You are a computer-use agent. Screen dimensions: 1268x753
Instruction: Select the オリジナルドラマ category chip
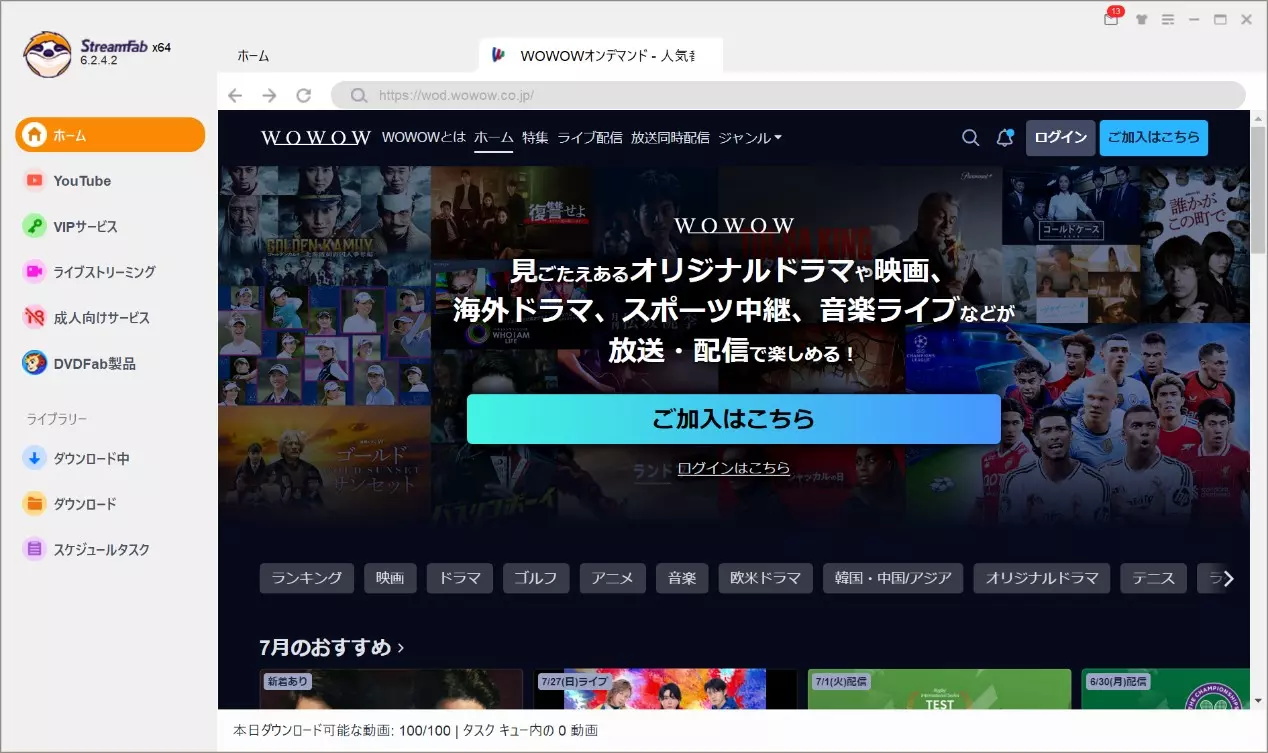pos(1042,578)
